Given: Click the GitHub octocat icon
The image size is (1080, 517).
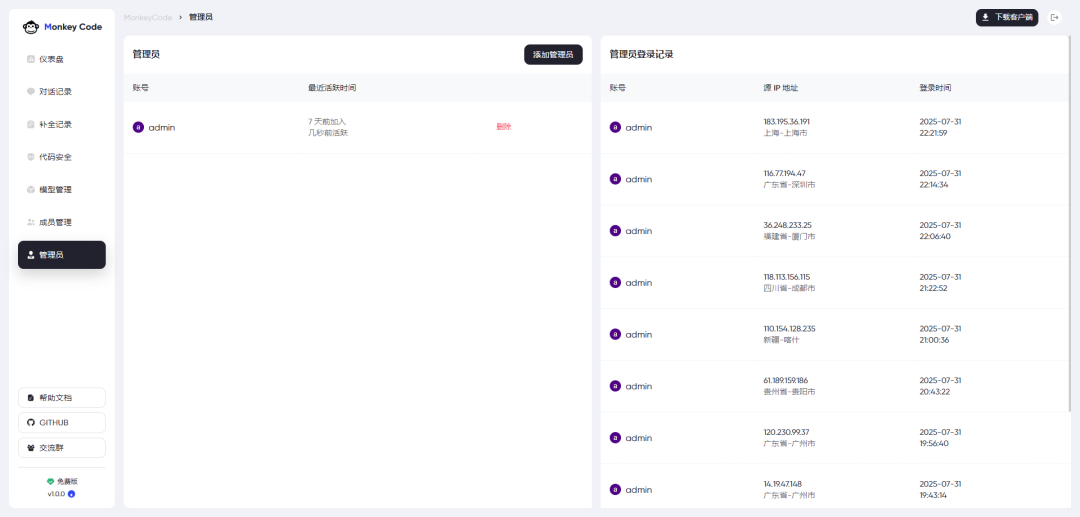Looking at the screenshot, I should [x=30, y=423].
